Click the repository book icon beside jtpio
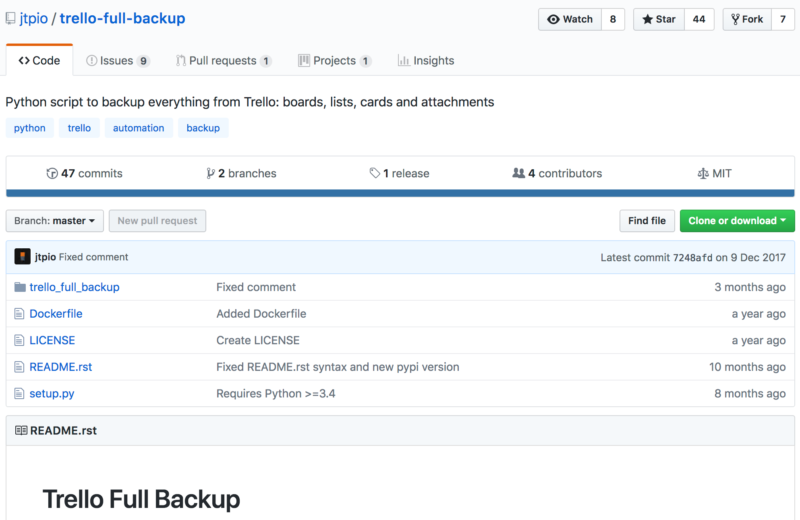This screenshot has width=800, height=520. [10, 19]
